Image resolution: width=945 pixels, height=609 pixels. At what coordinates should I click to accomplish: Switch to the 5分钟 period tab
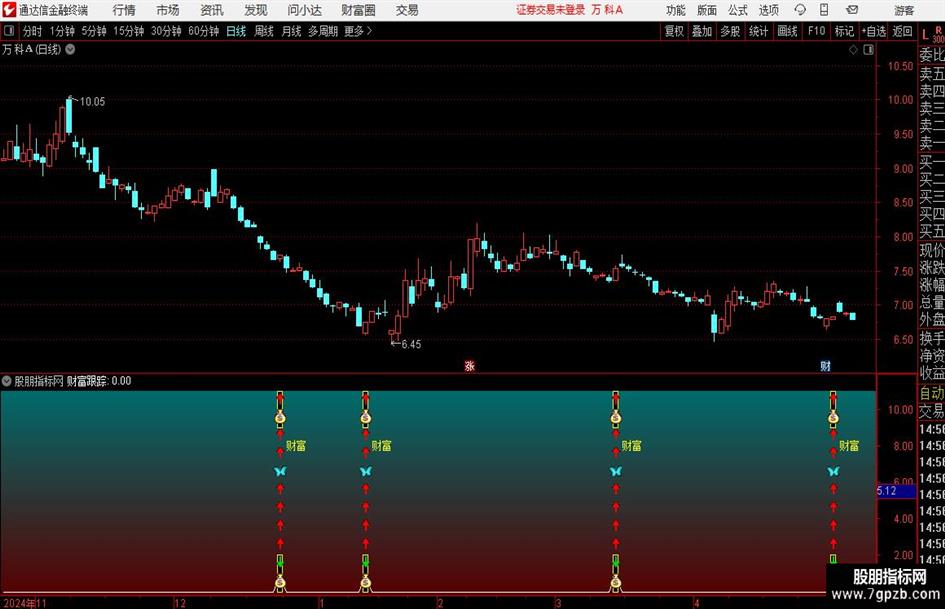(94, 31)
